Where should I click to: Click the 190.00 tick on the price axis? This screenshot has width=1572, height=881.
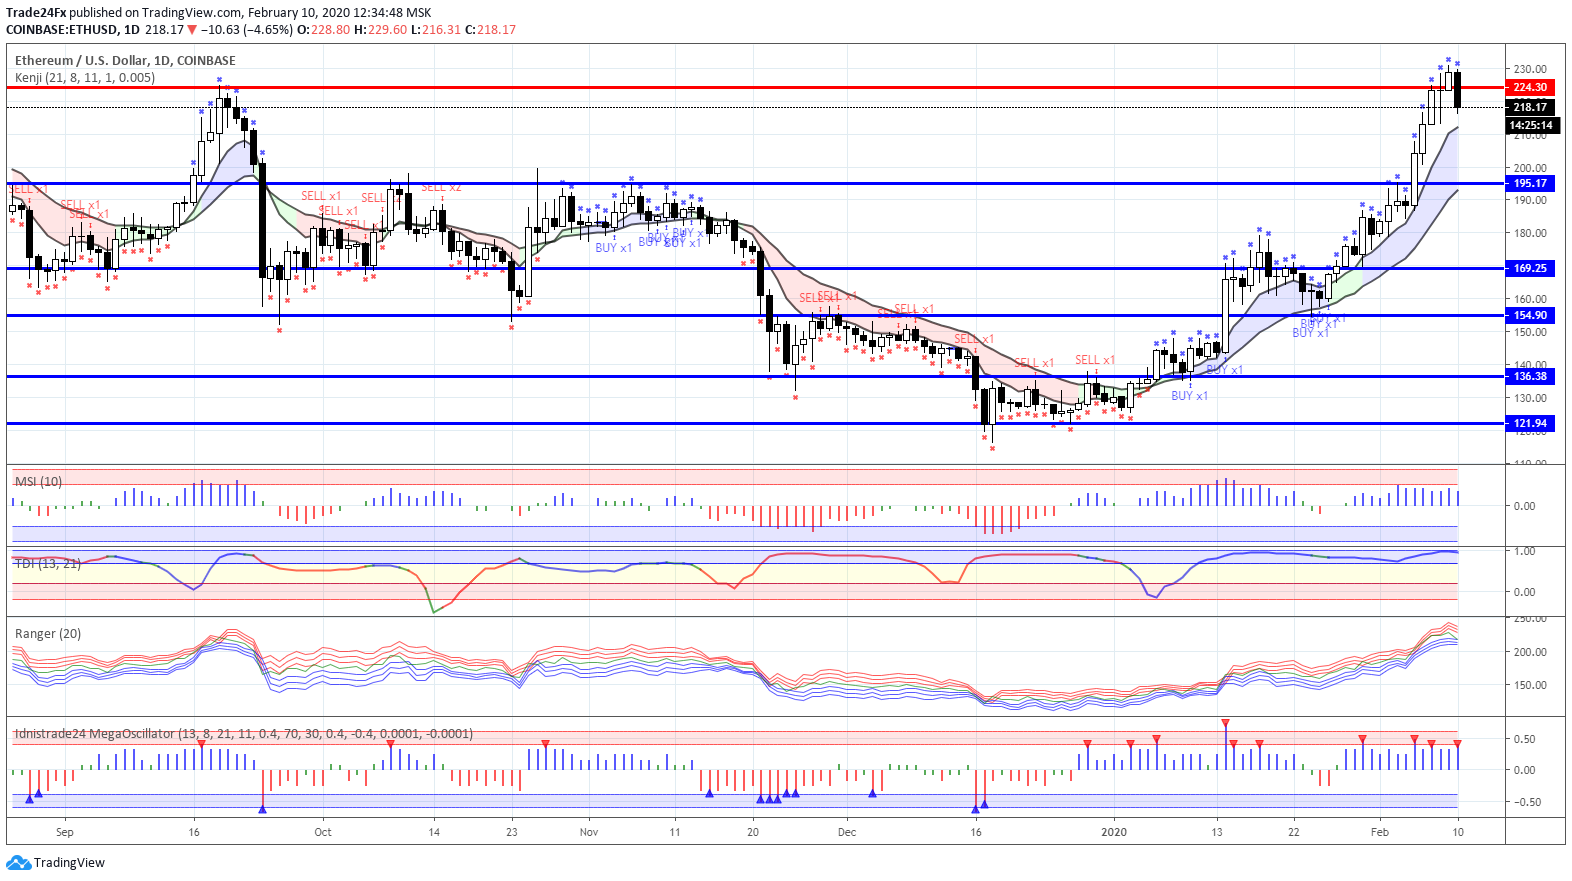(1530, 200)
